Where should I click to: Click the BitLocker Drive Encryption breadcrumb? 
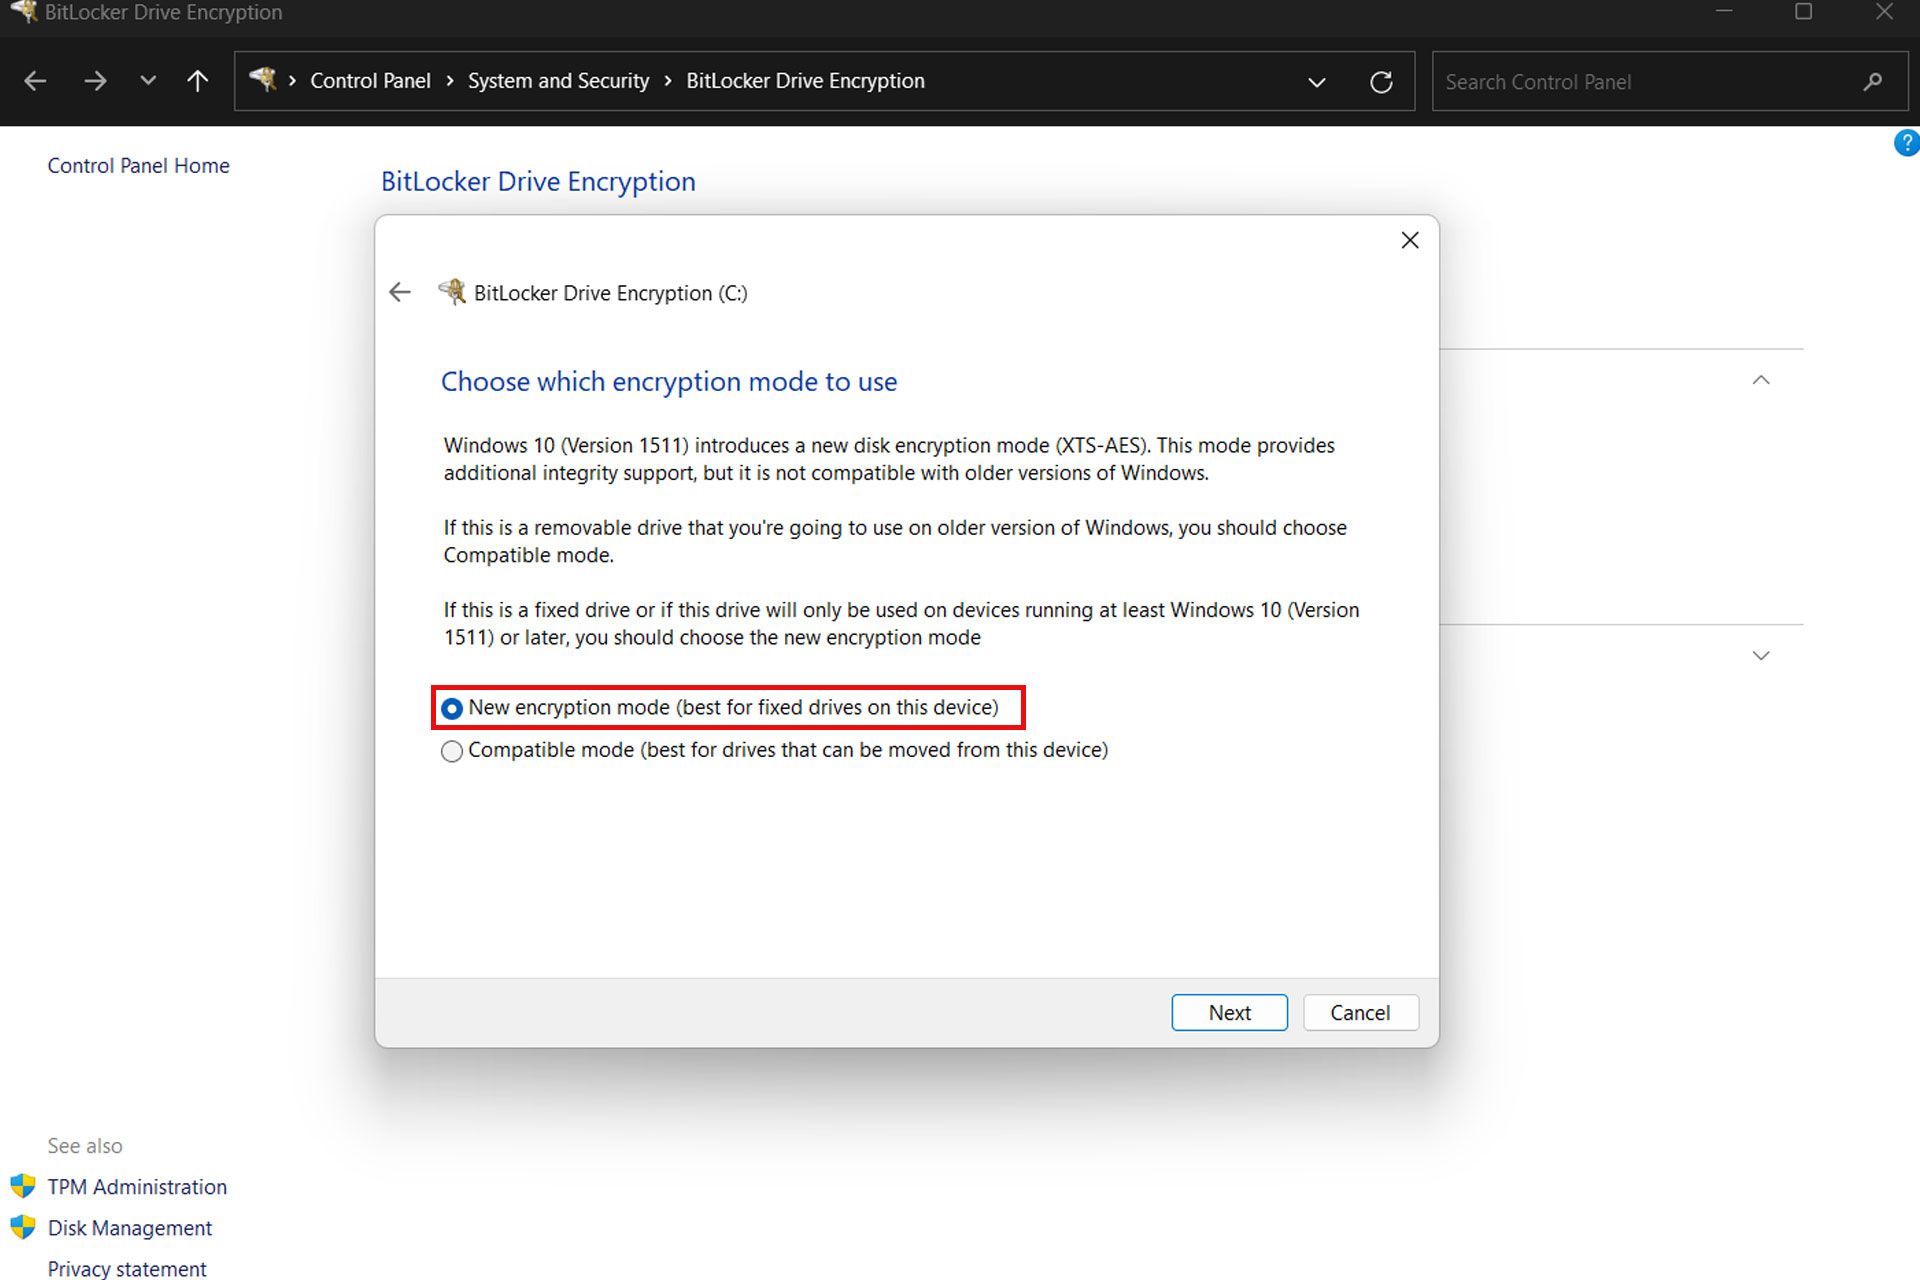coord(805,81)
